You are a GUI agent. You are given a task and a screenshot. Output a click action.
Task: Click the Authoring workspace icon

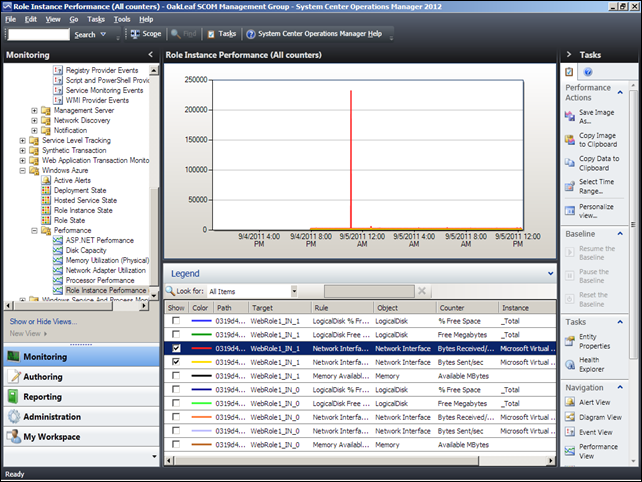[x=14, y=376]
